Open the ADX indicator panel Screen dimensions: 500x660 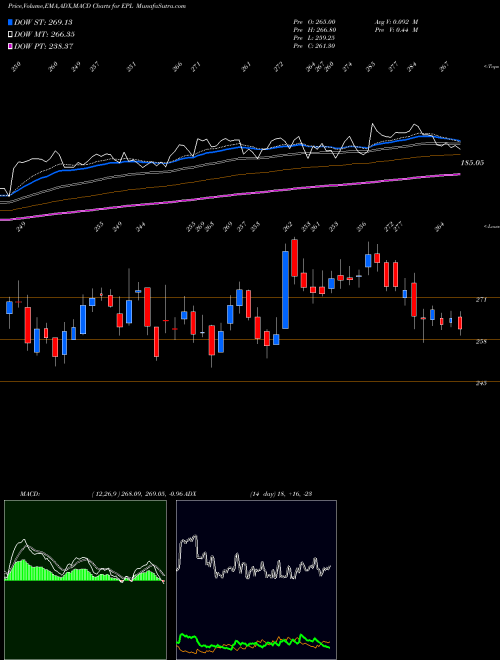pos(256,580)
